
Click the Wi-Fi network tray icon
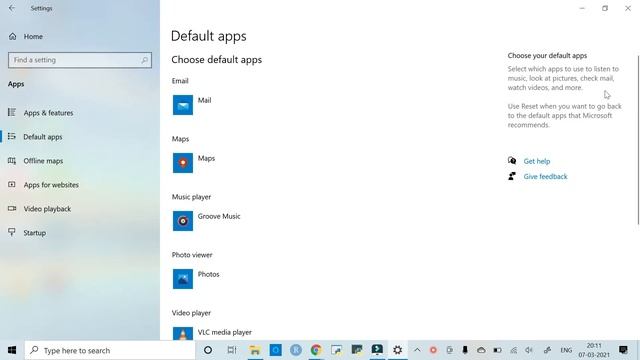513,350
